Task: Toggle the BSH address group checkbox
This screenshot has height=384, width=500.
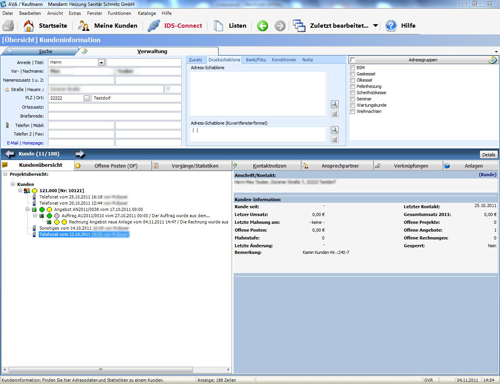Action: (352, 68)
